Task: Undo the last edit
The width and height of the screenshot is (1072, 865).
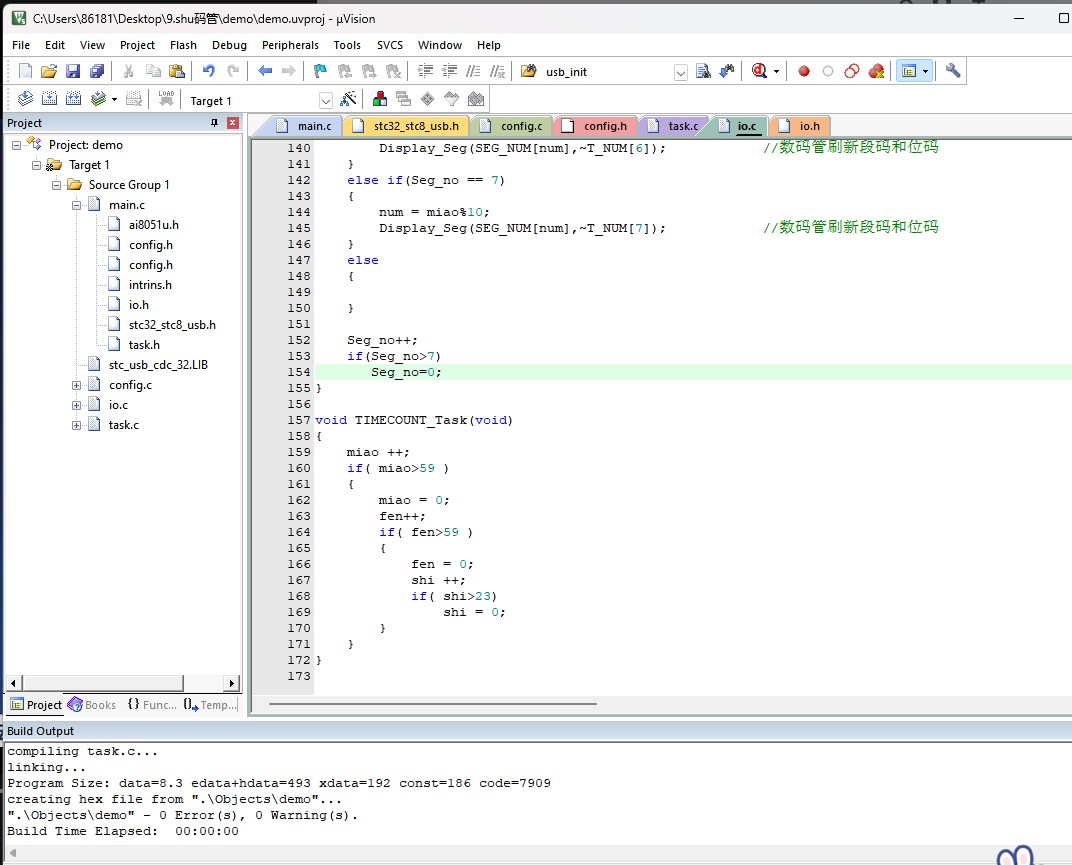Action: pos(209,71)
